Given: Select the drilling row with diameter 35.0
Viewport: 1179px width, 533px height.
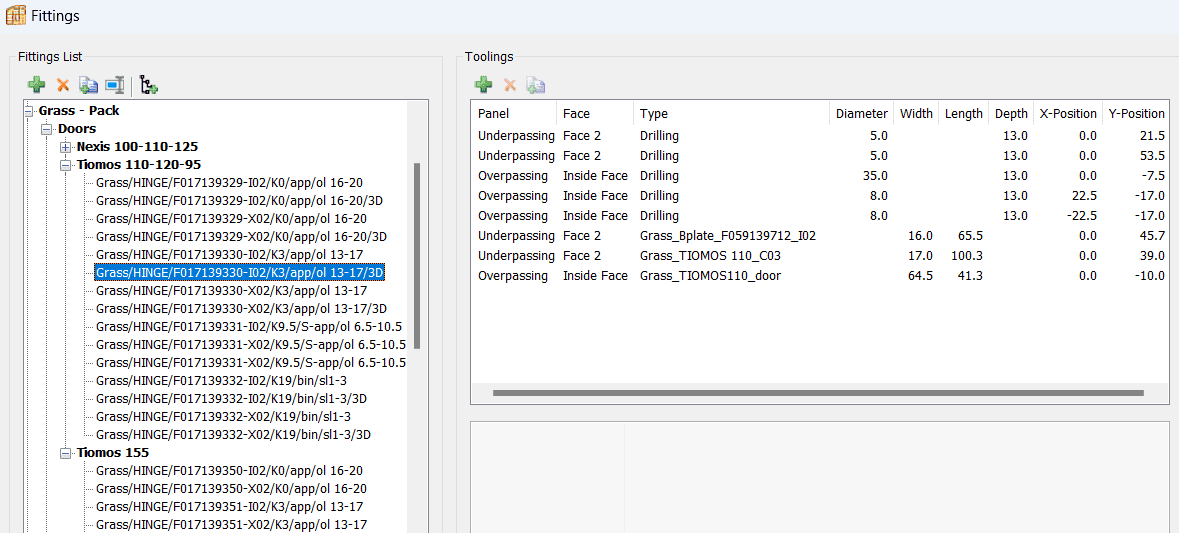Looking at the screenshot, I should [820, 176].
